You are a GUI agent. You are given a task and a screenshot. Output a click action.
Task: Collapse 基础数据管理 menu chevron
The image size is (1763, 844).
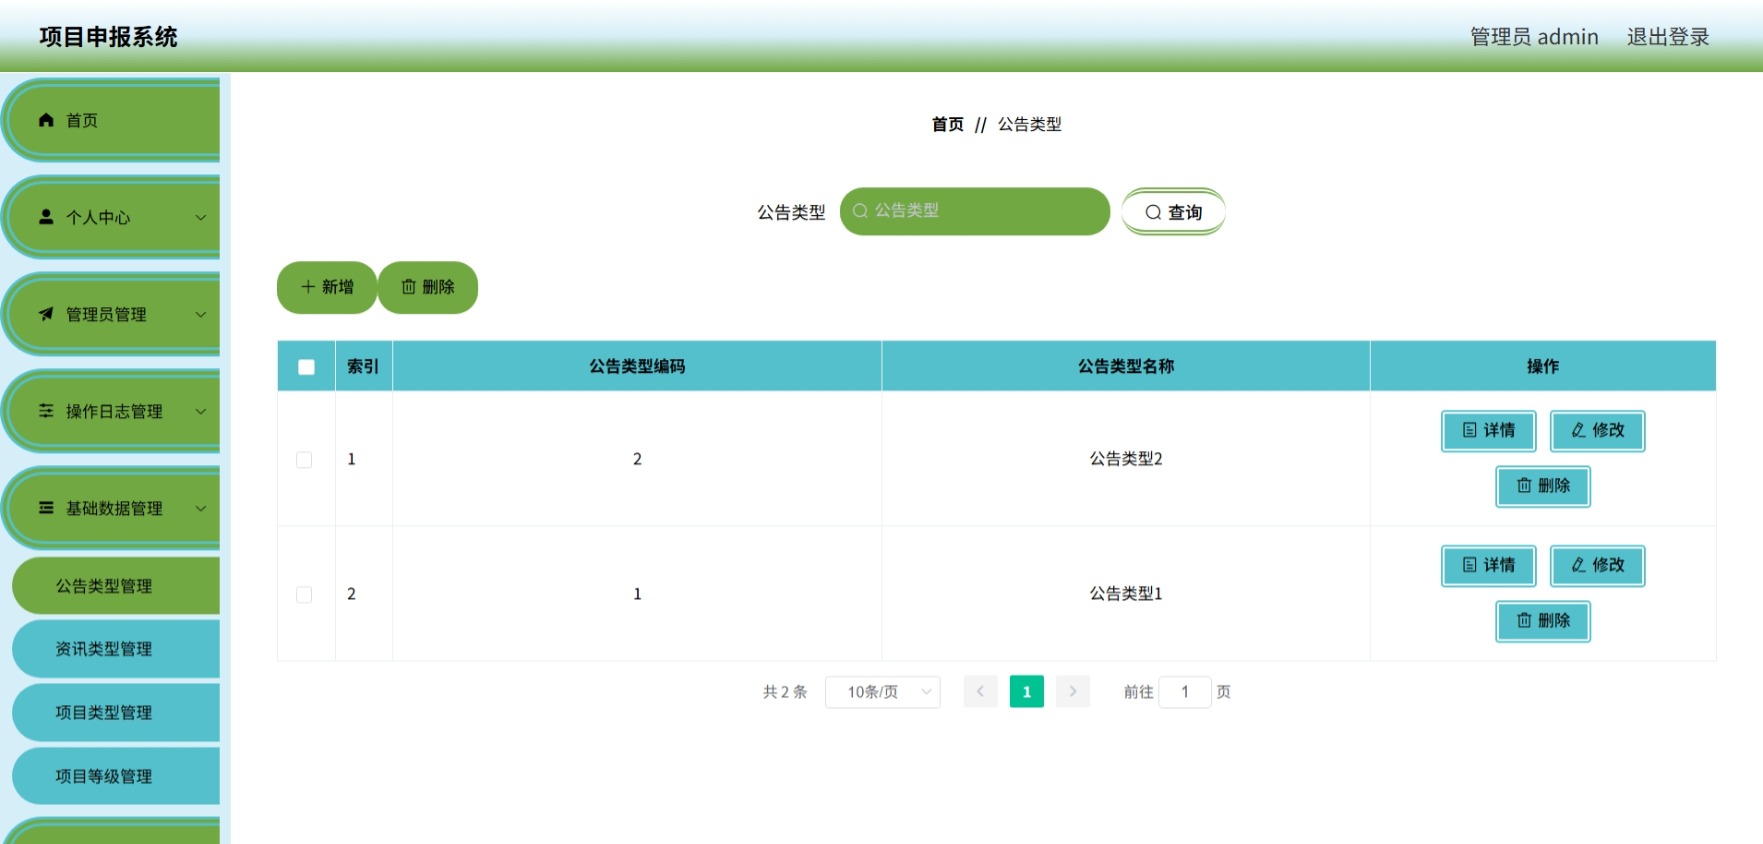tap(201, 508)
